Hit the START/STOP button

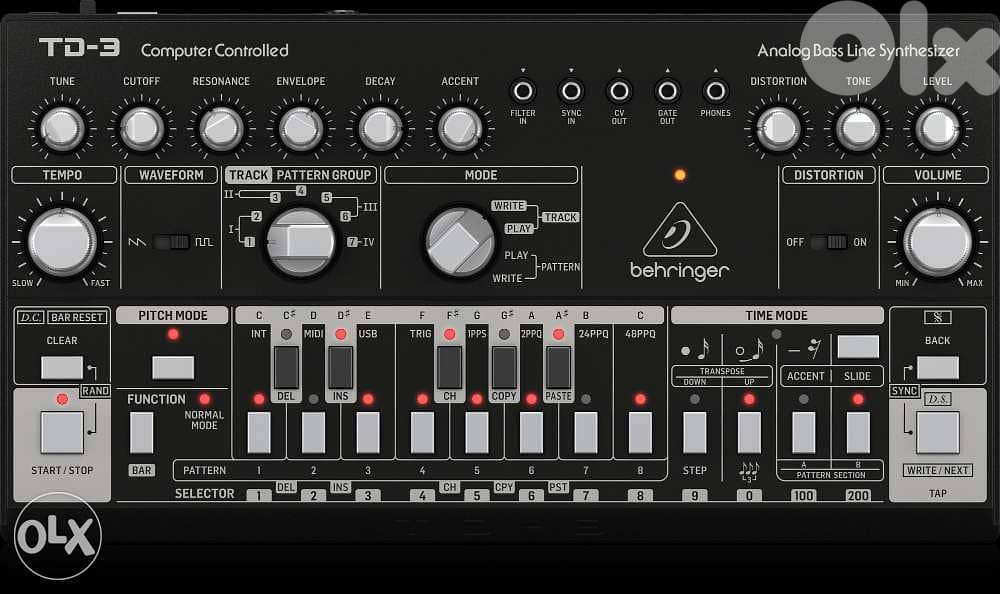point(62,432)
